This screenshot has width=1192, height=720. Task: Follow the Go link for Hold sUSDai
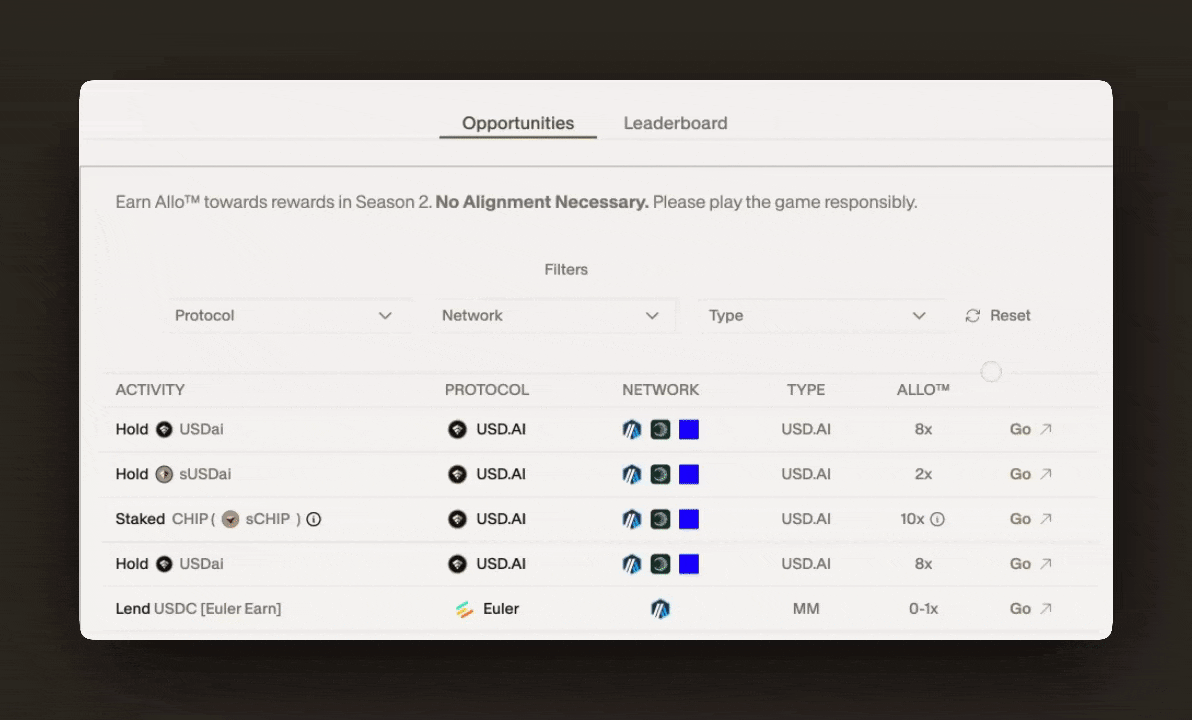1031,474
